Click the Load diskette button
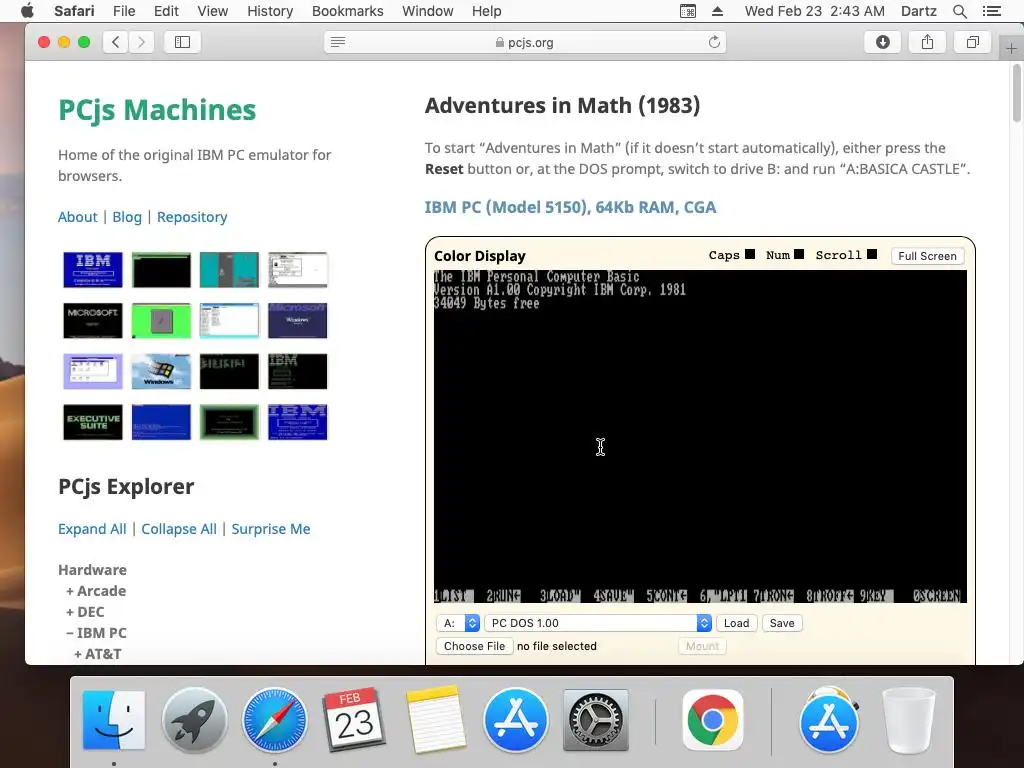Viewport: 1024px width, 768px height. [737, 623]
